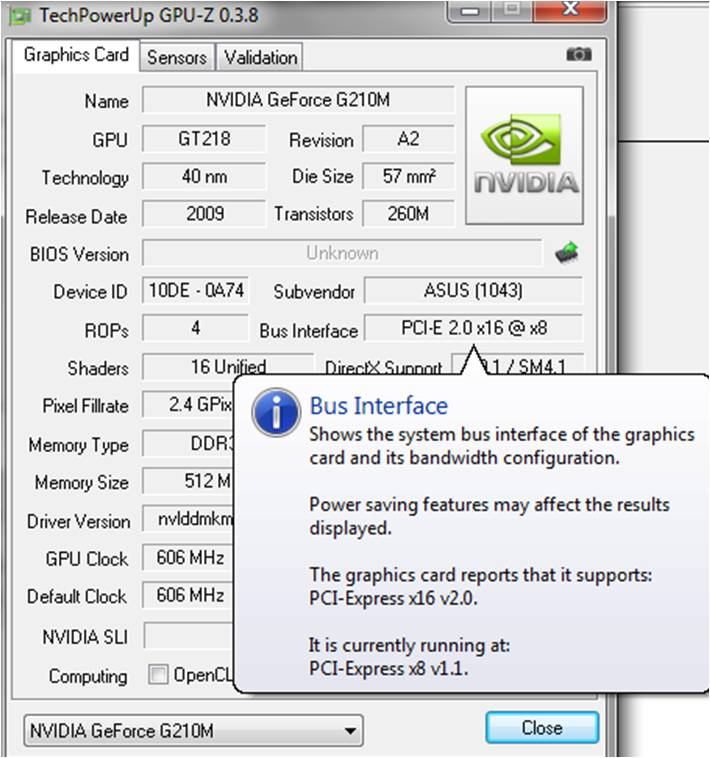The image size is (710, 758).
Task: Click the GPU-Z title bar app icon
Action: point(20,16)
